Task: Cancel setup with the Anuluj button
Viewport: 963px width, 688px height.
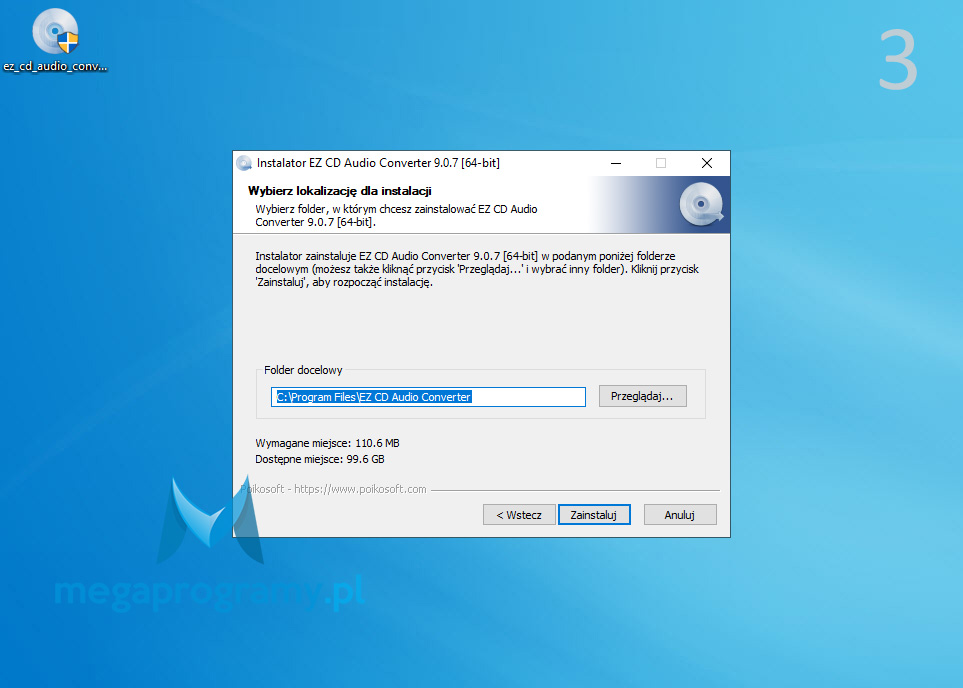Action: pyautogui.click(x=680, y=515)
